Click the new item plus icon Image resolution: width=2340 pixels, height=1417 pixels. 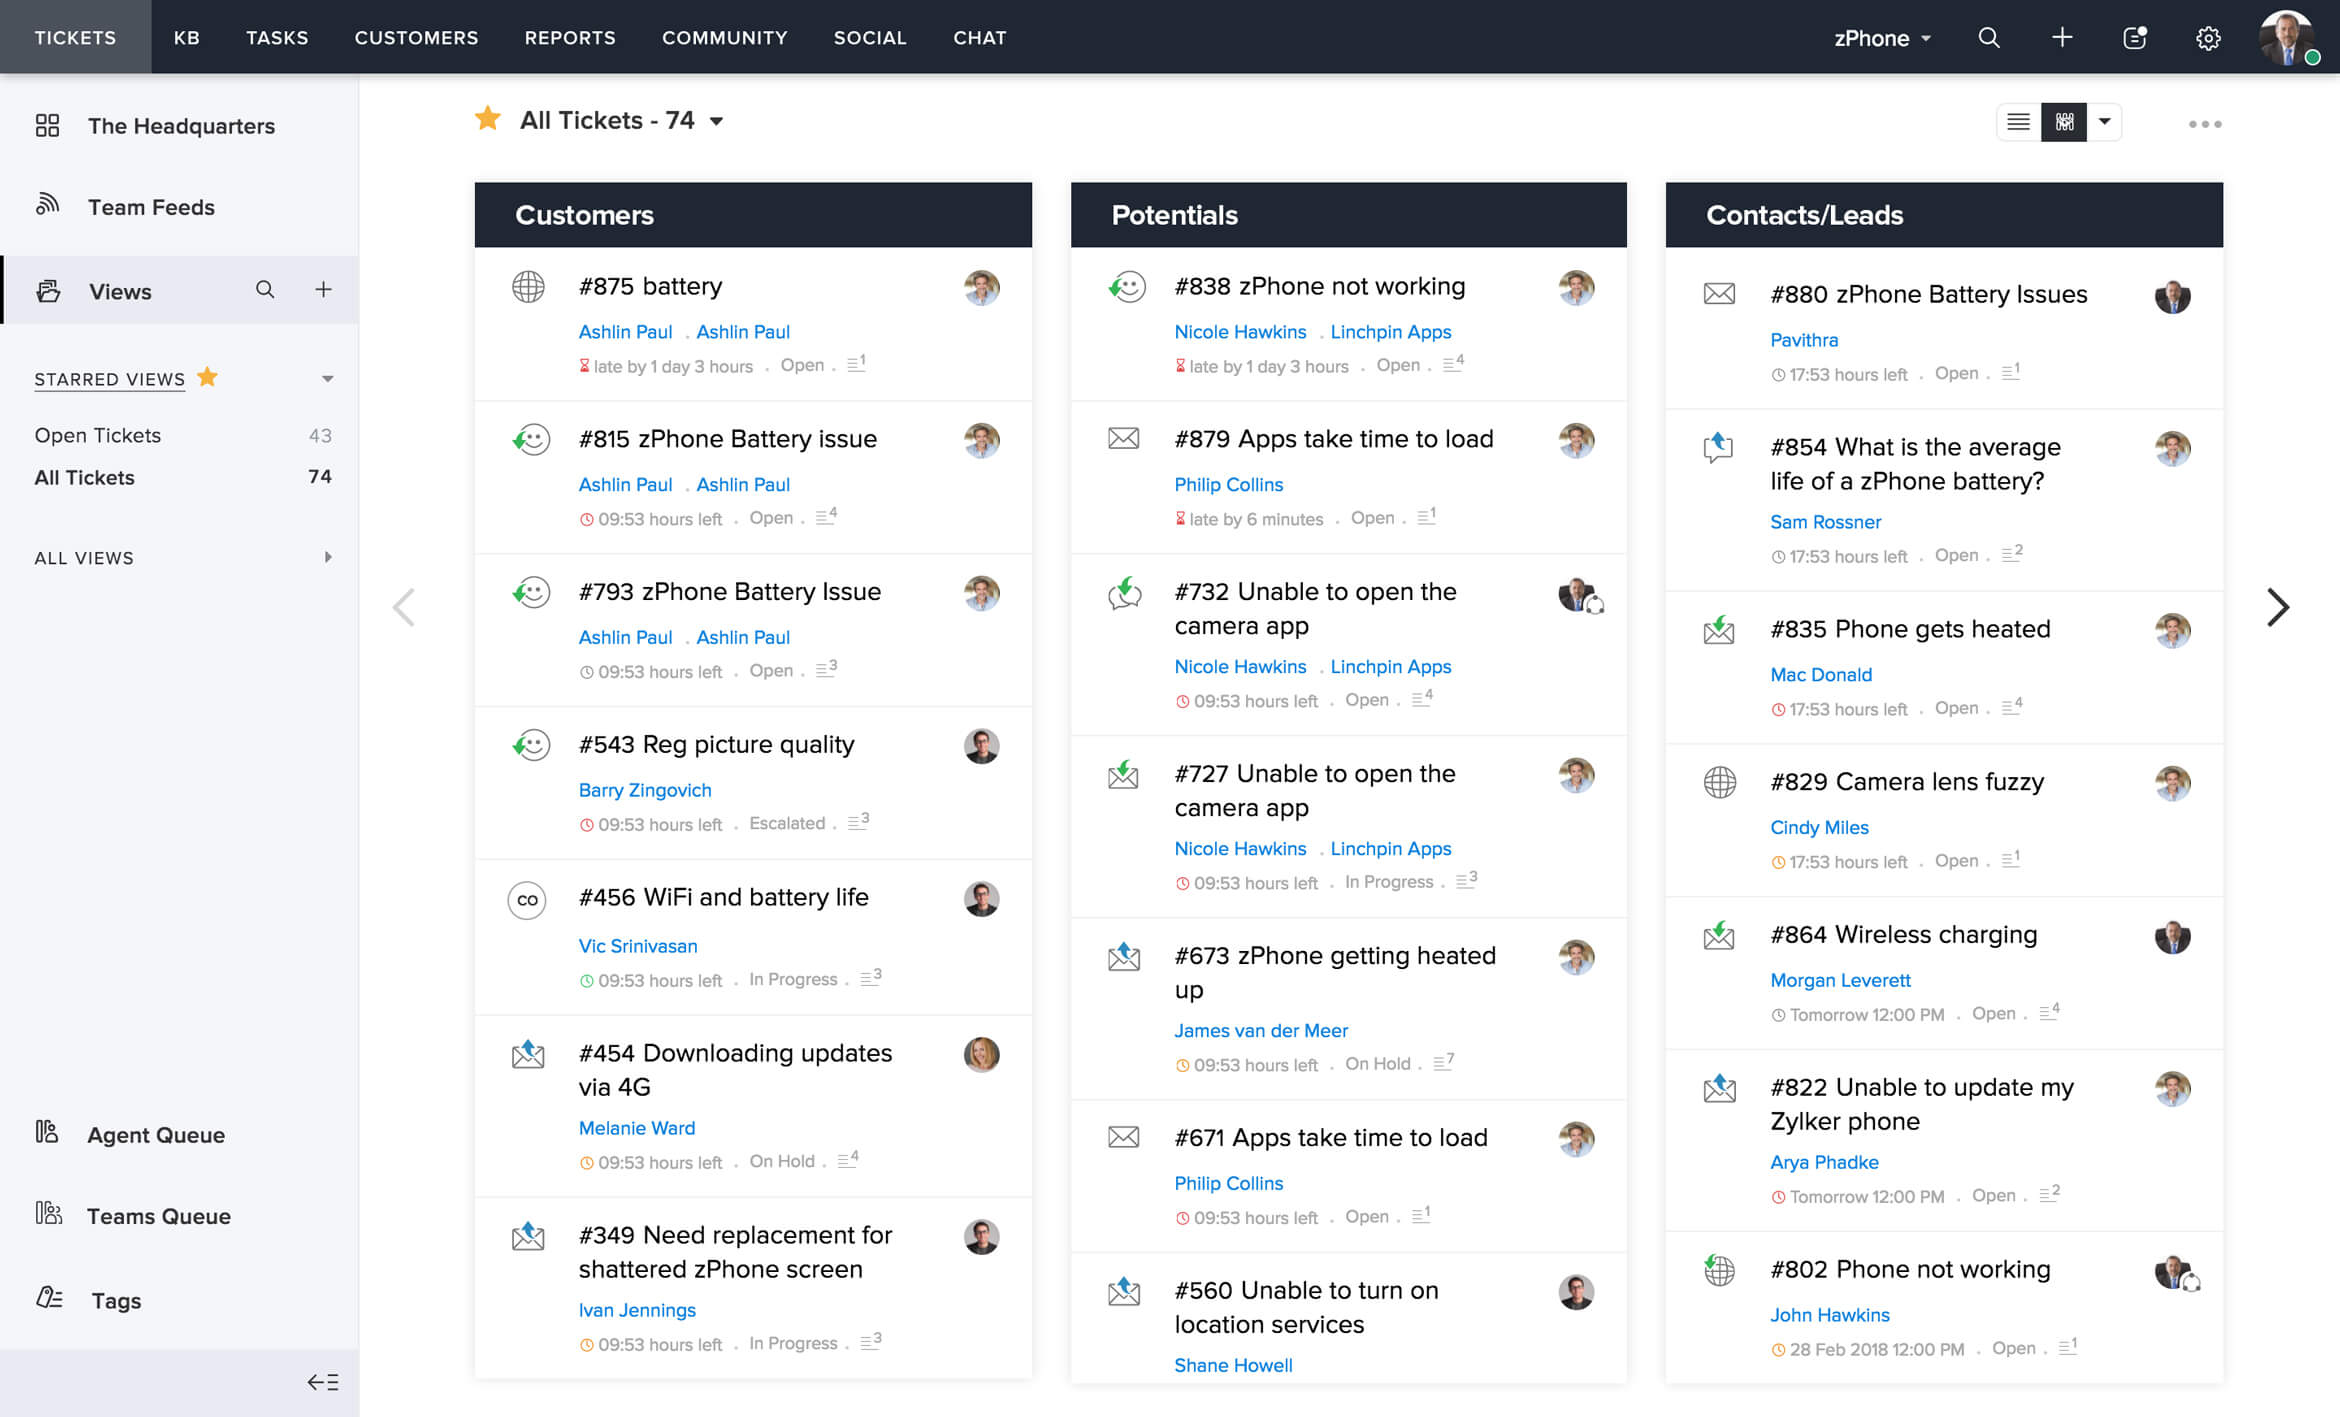pyautogui.click(x=2059, y=37)
